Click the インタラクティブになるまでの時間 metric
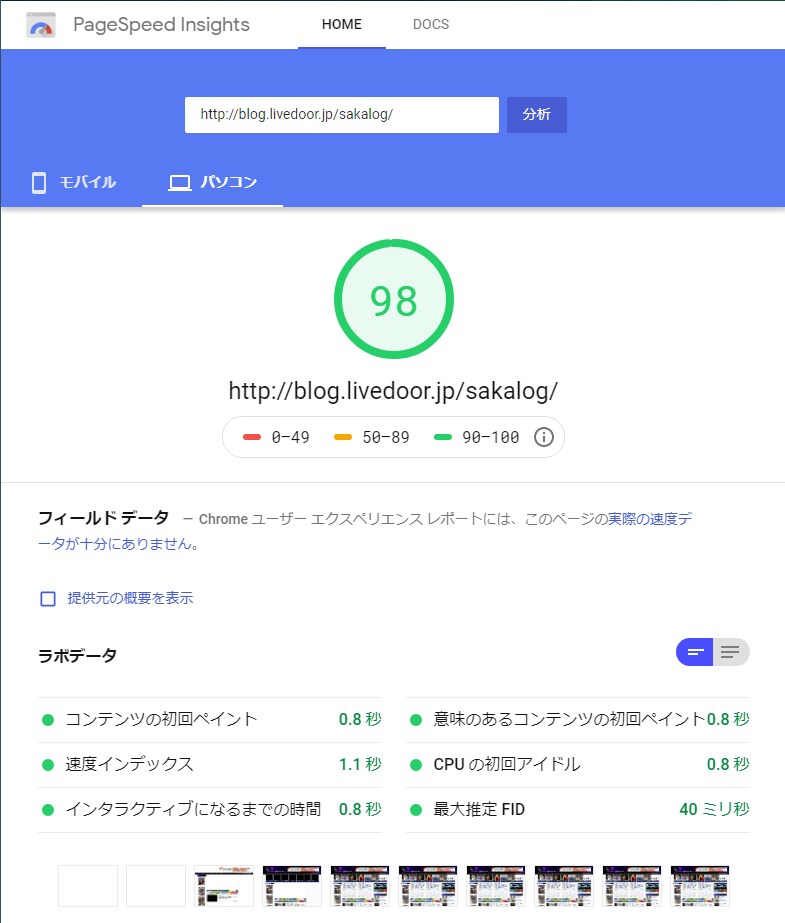 click(210, 809)
